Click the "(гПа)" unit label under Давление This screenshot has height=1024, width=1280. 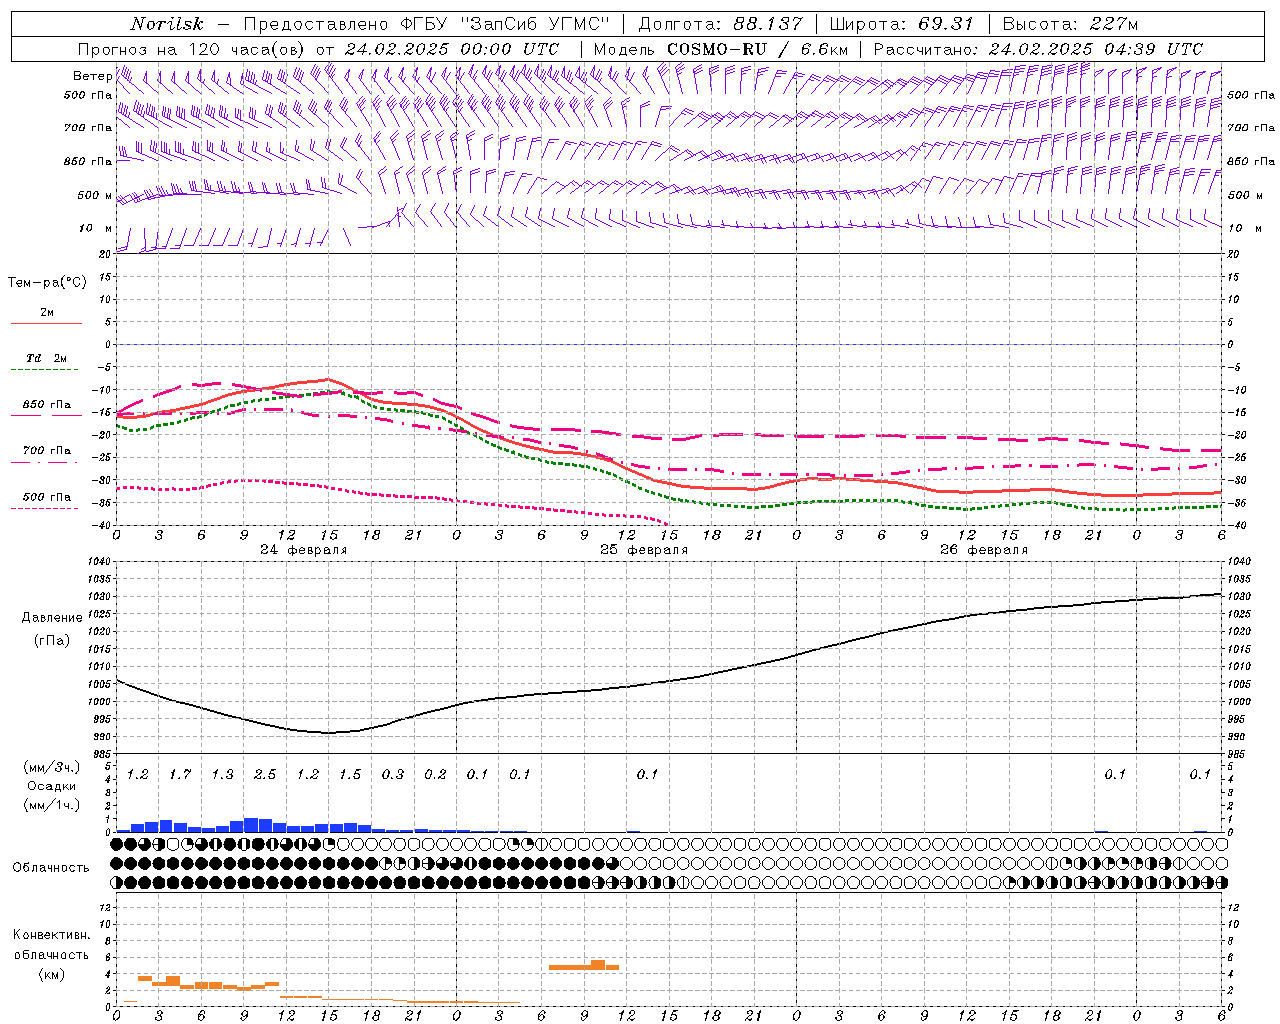pyautogui.click(x=52, y=640)
